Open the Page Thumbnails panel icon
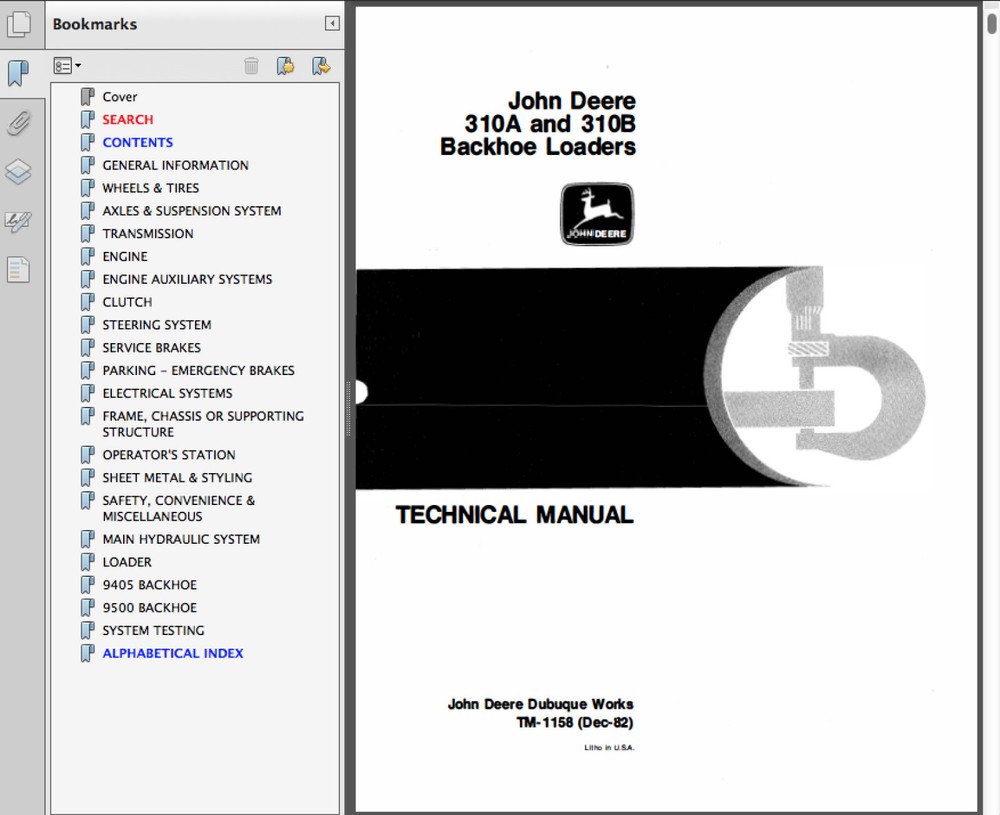This screenshot has width=1000, height=815. tap(18, 24)
